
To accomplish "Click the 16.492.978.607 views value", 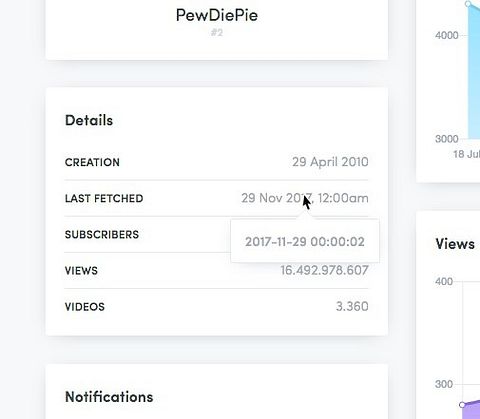I will [324, 270].
